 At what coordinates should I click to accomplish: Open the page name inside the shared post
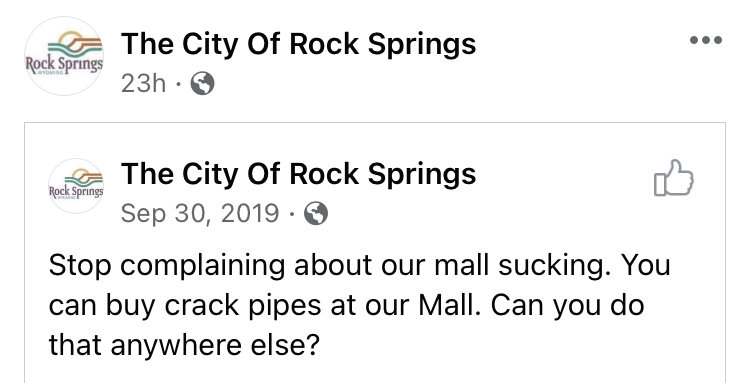pos(298,173)
